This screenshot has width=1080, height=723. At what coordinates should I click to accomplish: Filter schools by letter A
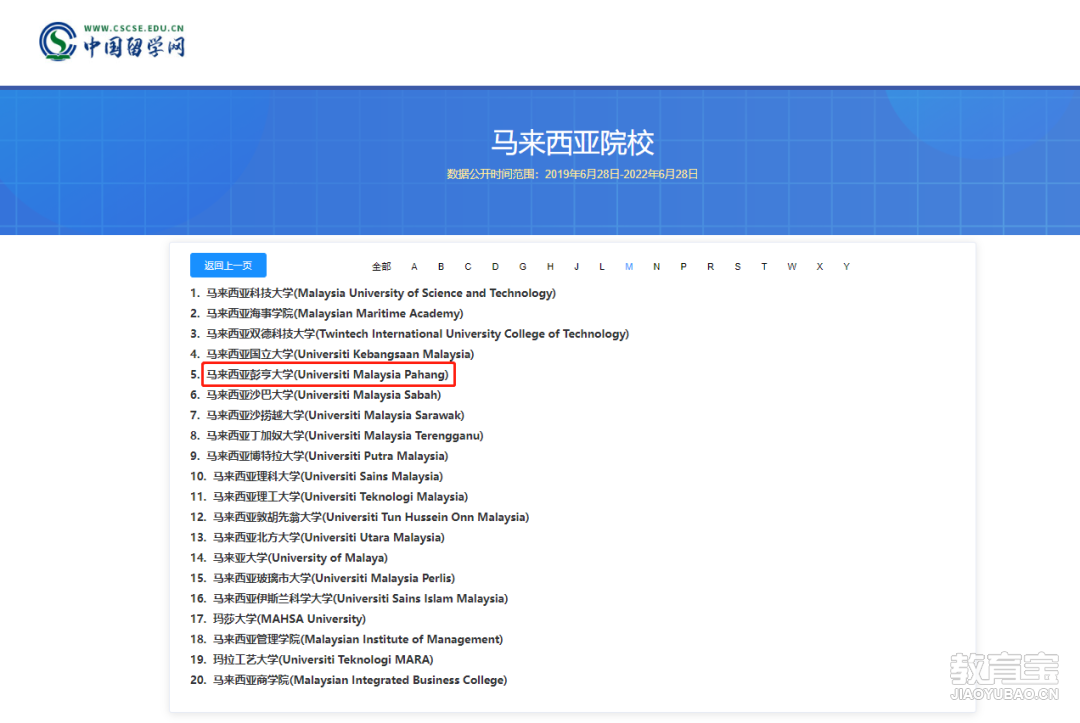point(414,266)
